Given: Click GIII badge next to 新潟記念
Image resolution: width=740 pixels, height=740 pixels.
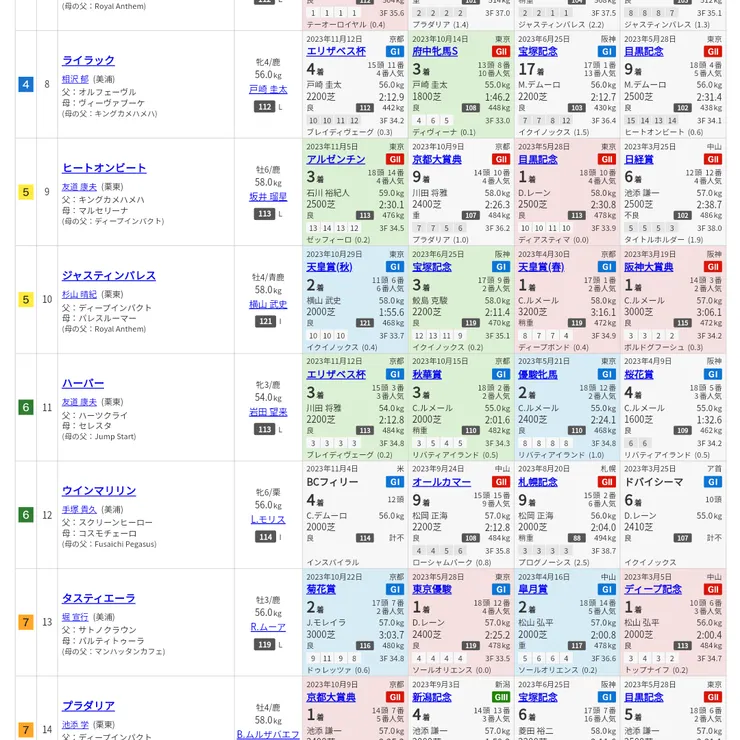Looking at the screenshot, I should pos(501,698).
